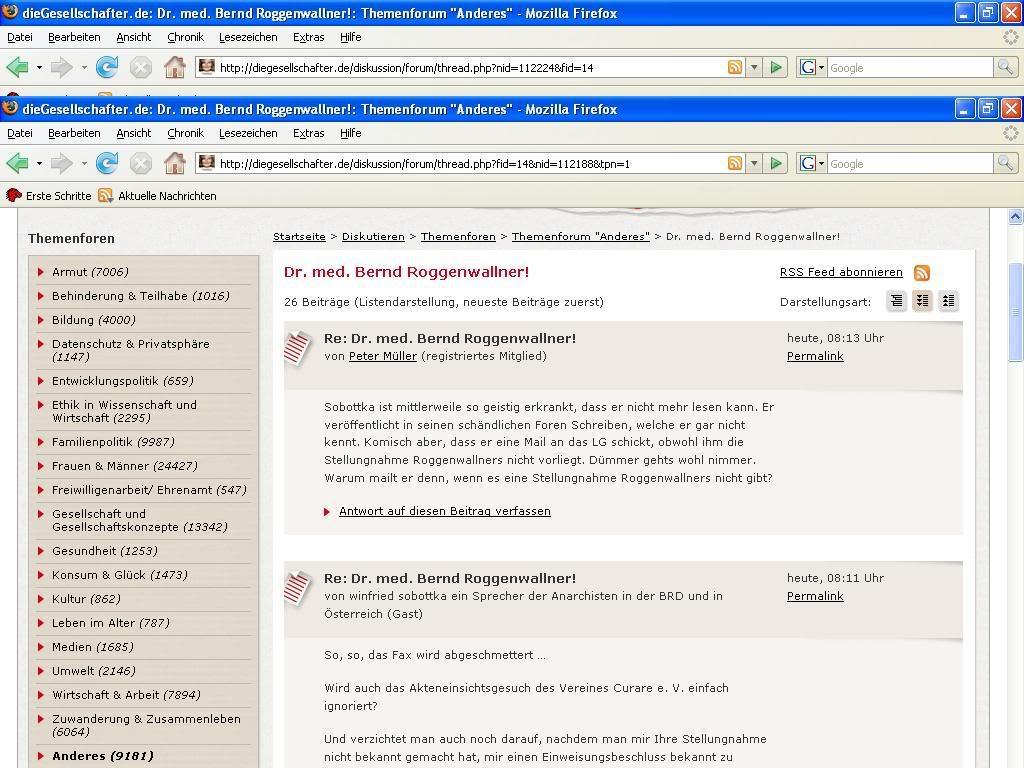Select list view with oldest posts first
This screenshot has height=768, width=1024.
[948, 301]
